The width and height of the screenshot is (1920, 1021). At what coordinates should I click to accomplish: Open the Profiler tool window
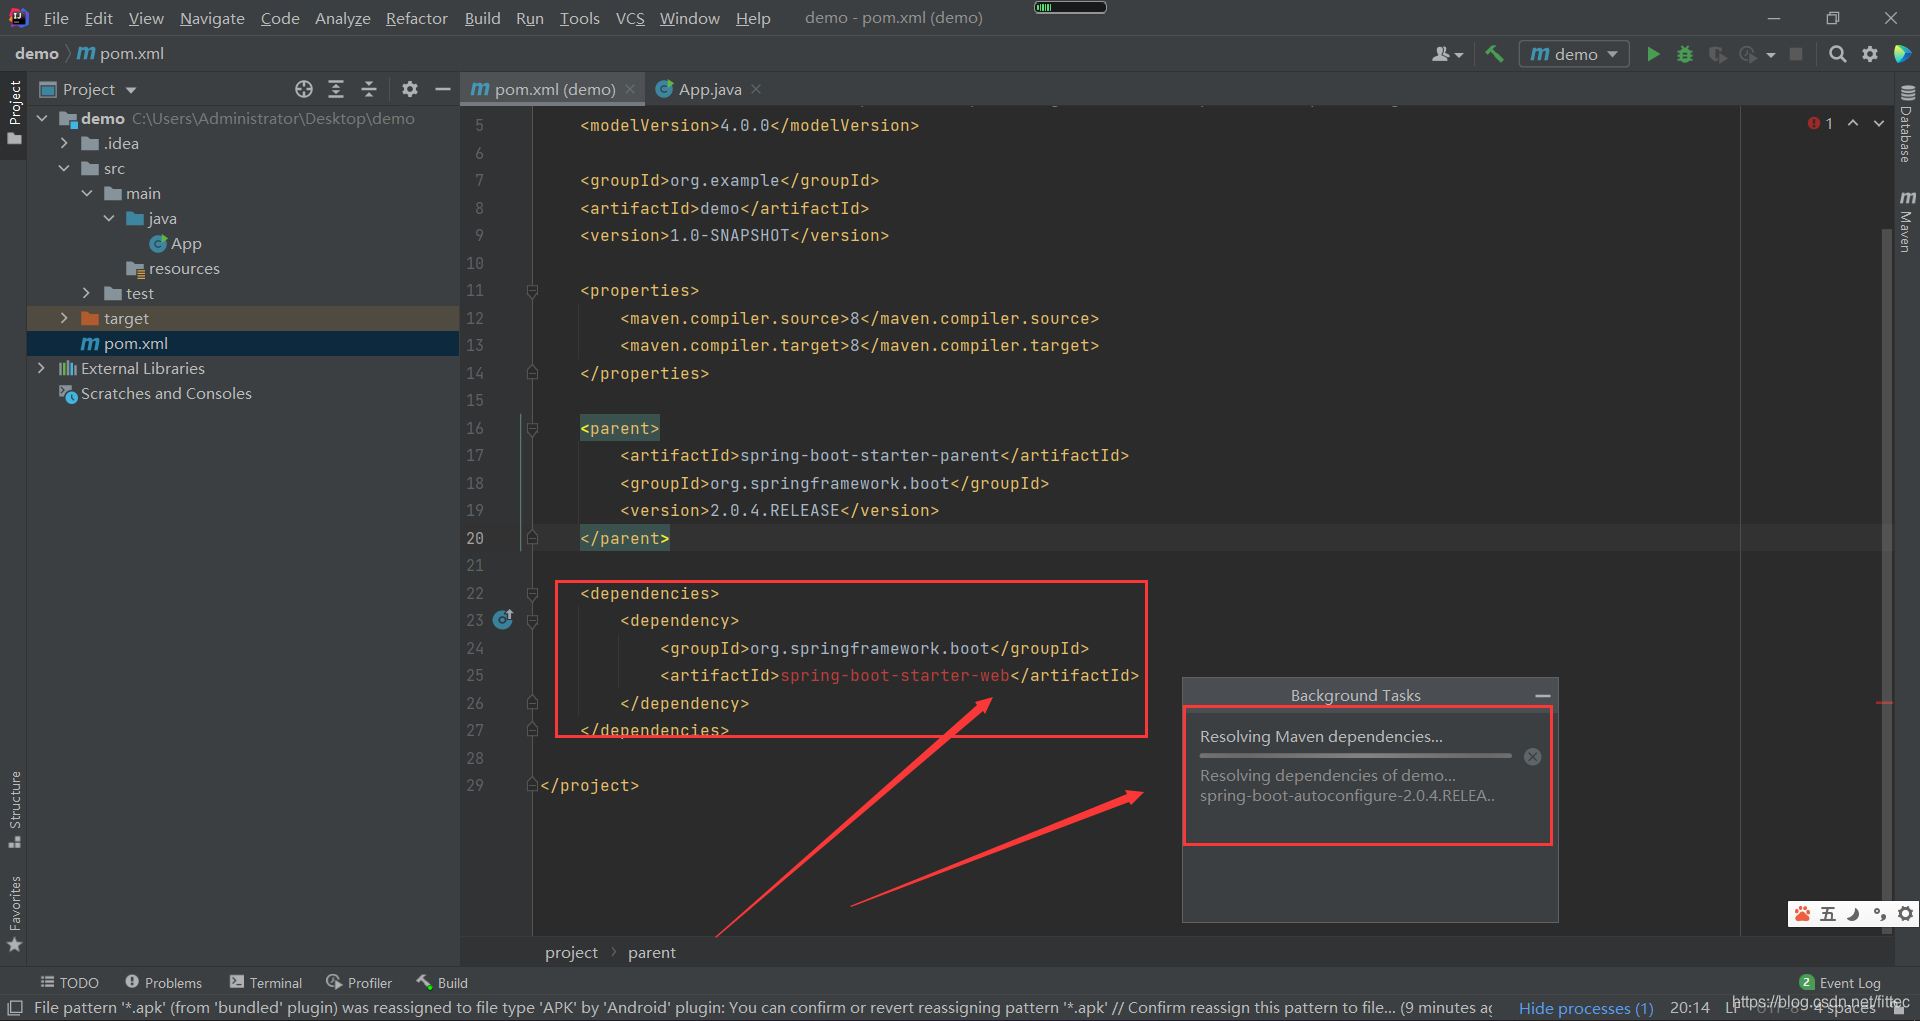coord(359,982)
